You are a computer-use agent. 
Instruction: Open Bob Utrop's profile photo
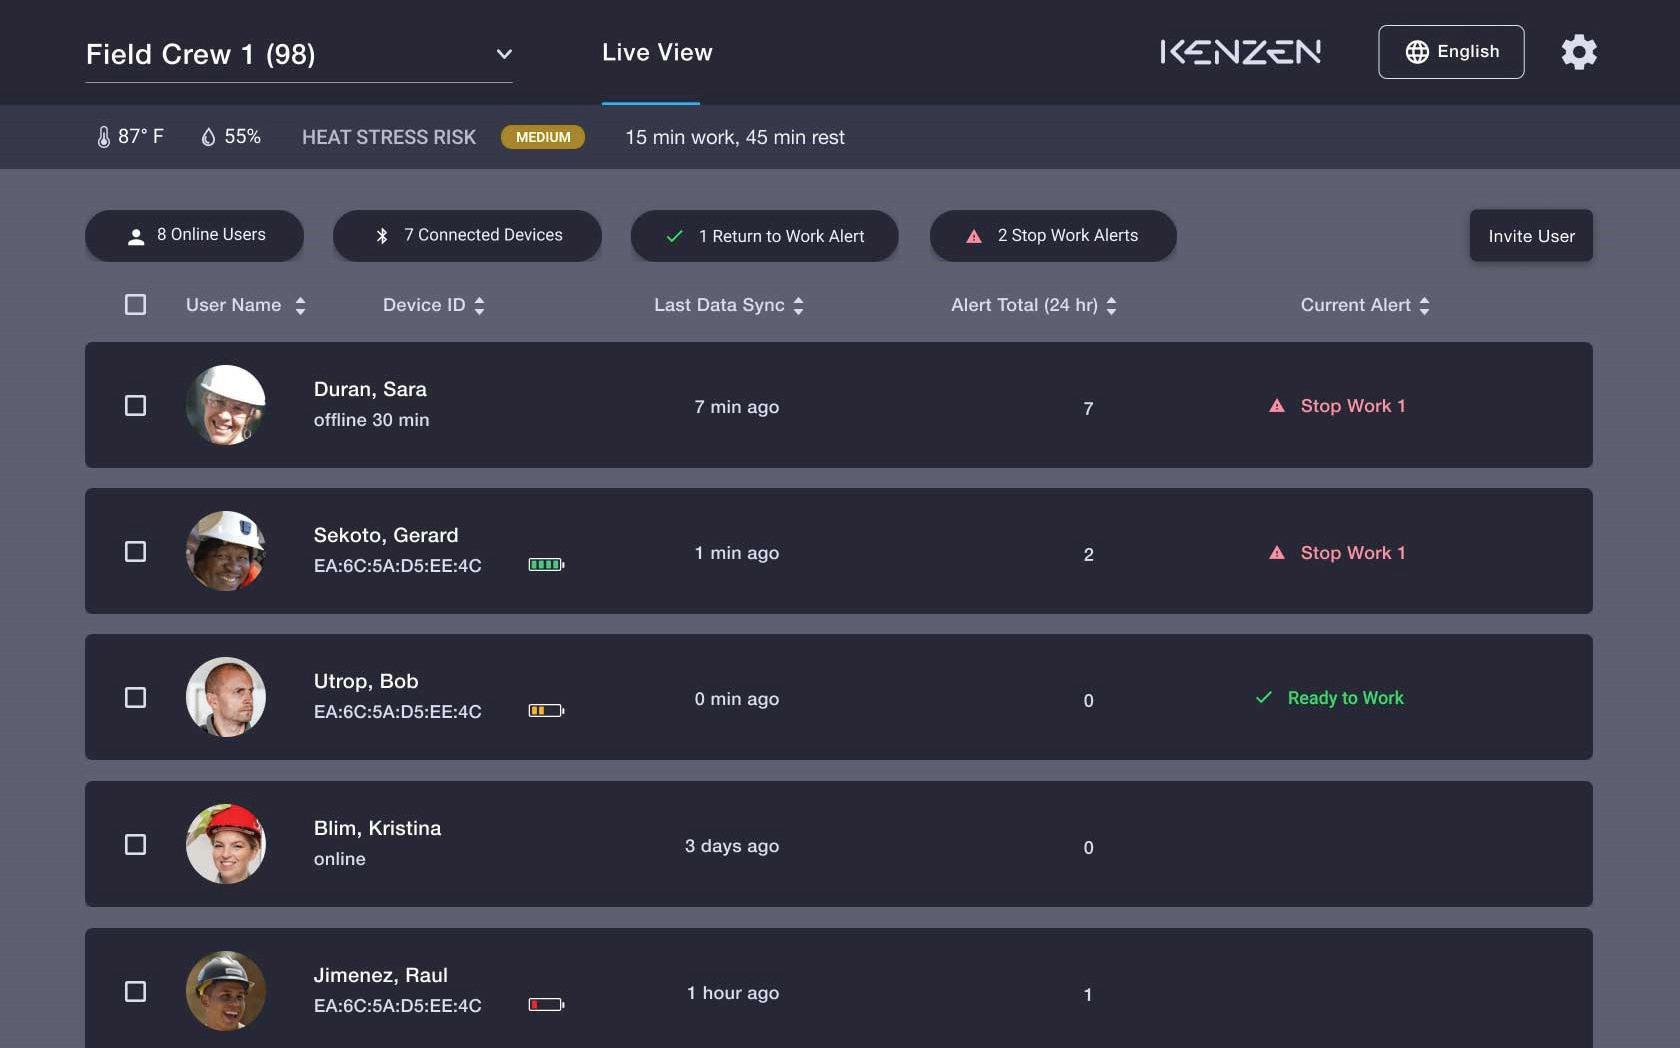click(x=226, y=697)
